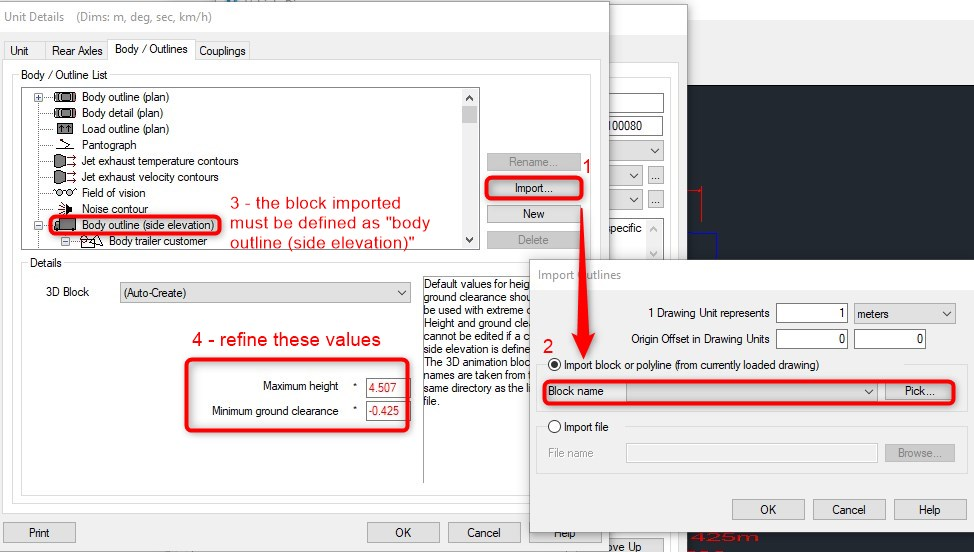Click the Minimum ground clearance field

[x=386, y=410]
